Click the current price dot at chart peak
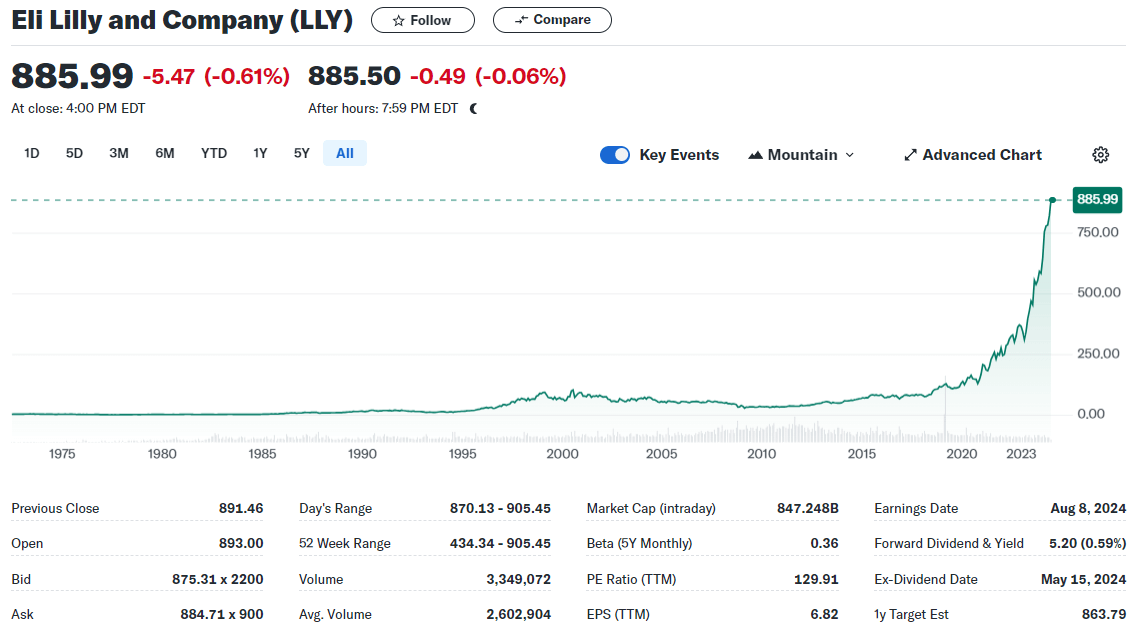The width and height of the screenshot is (1138, 636). 1052,200
